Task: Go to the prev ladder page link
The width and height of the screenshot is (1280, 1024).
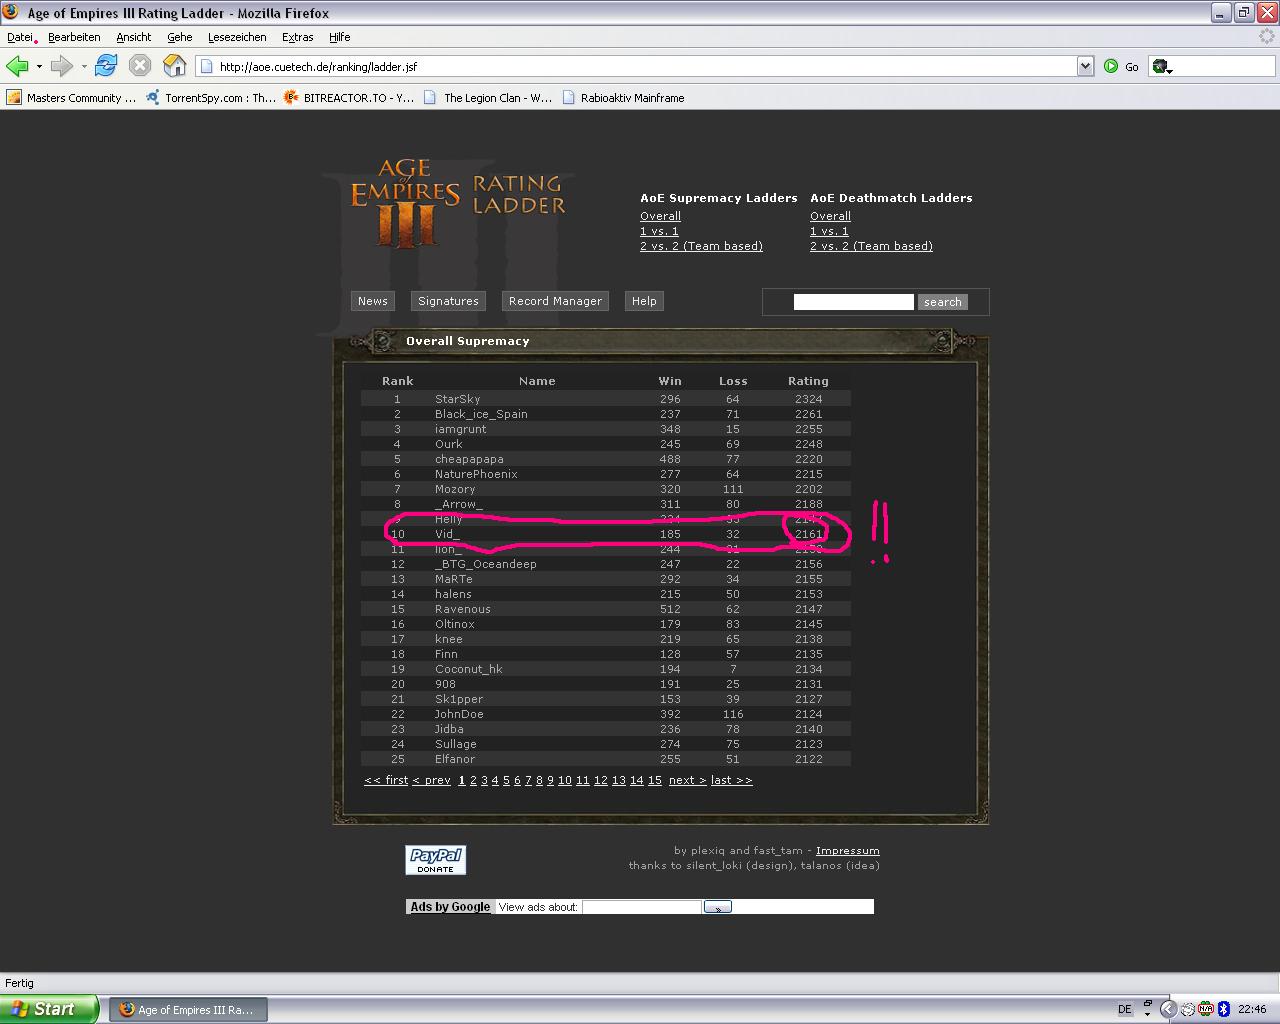Action: (431, 780)
